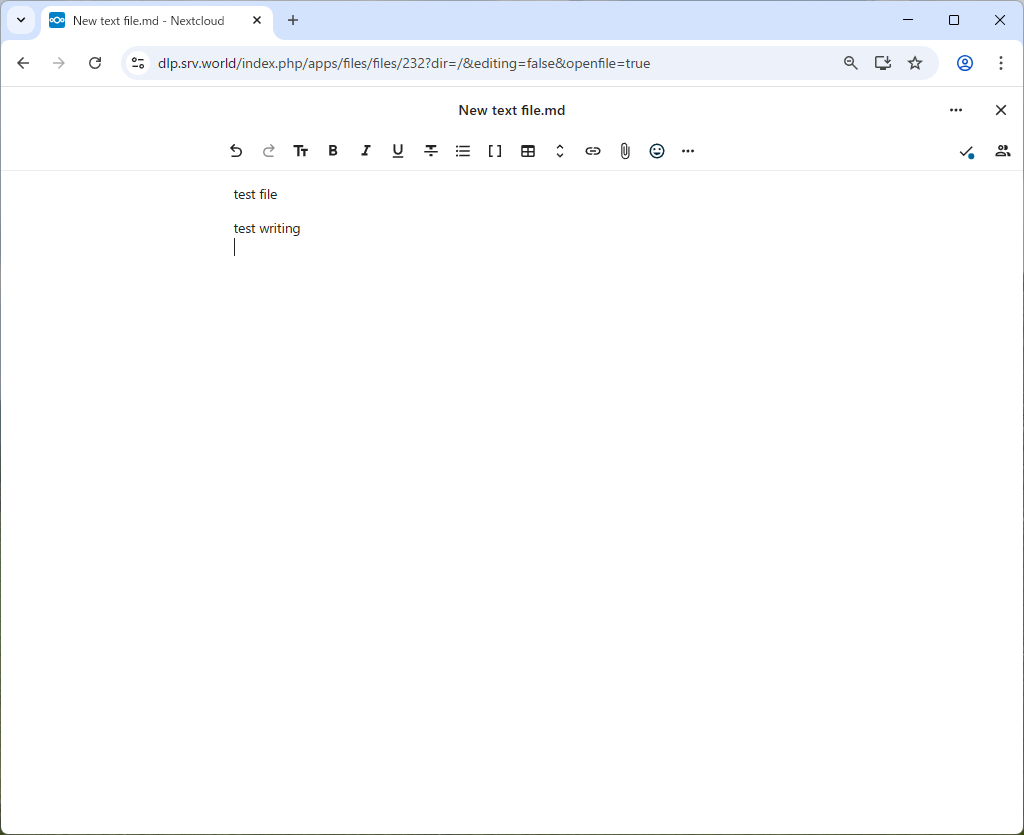
Task: Go forward in browser history
Action: click(x=59, y=63)
